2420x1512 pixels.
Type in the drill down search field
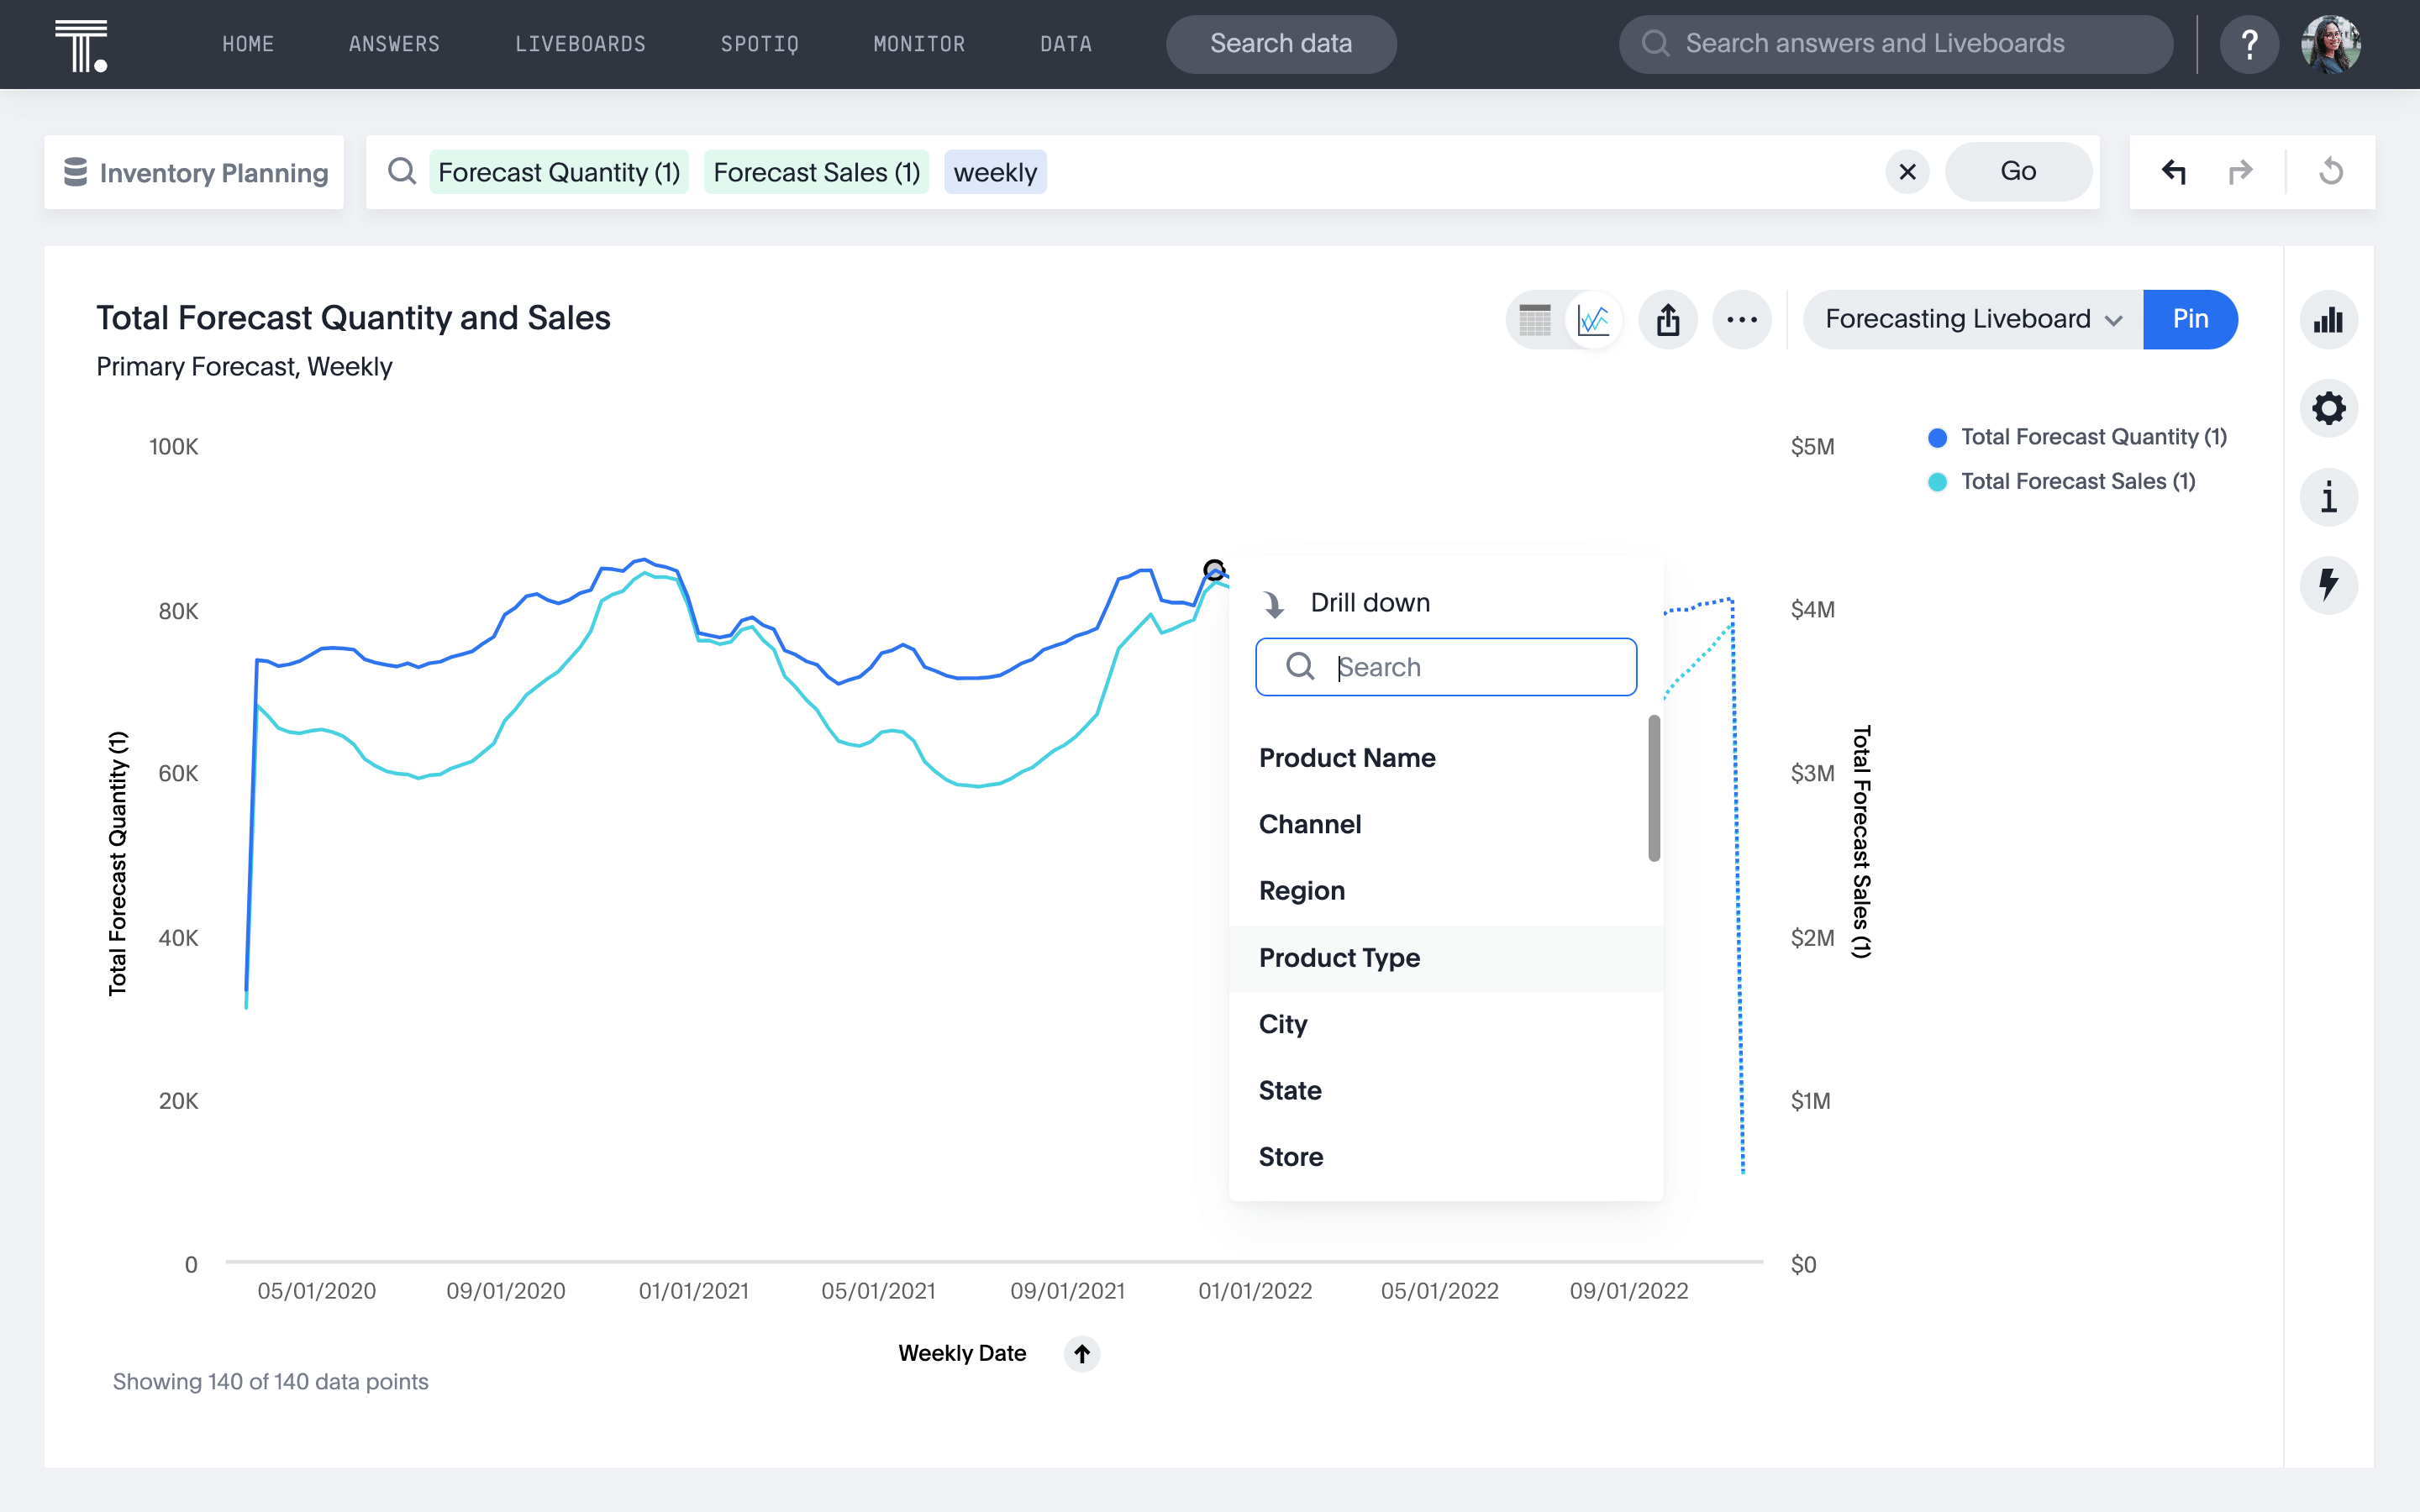(x=1446, y=665)
